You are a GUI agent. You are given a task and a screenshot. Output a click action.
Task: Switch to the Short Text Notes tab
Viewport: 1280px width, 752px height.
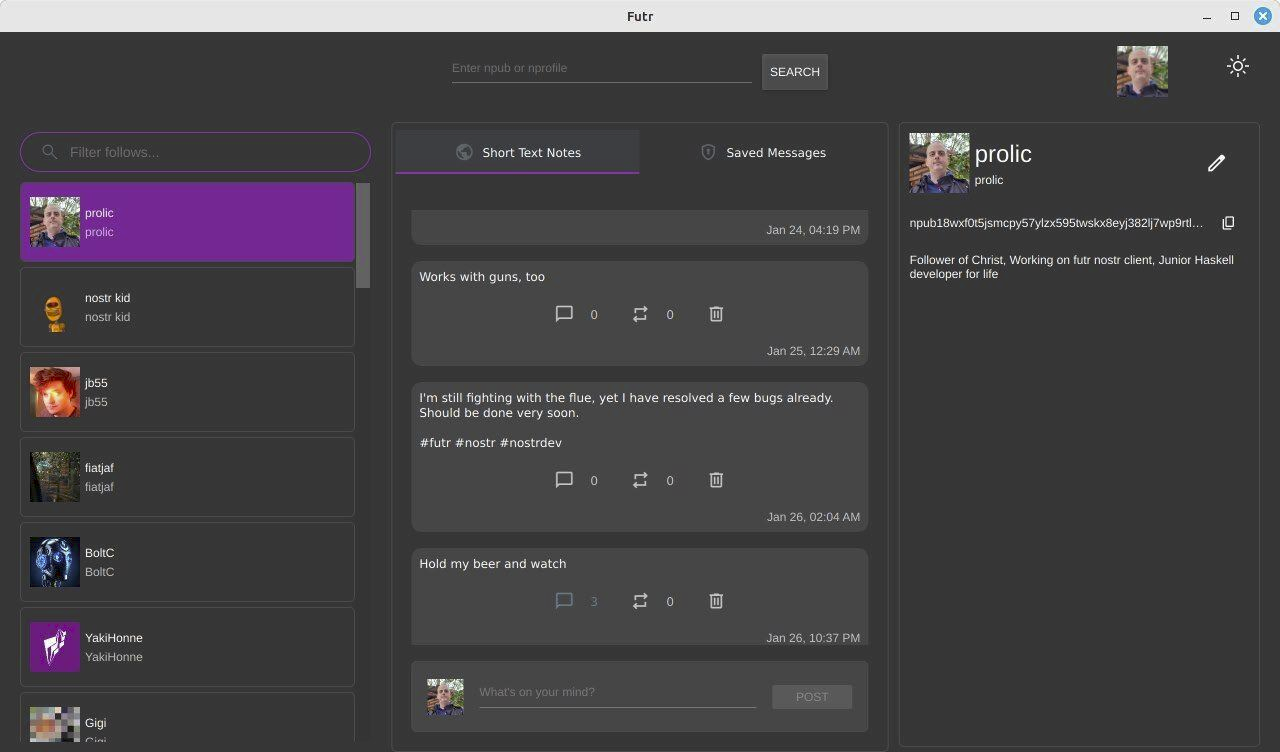click(x=517, y=152)
